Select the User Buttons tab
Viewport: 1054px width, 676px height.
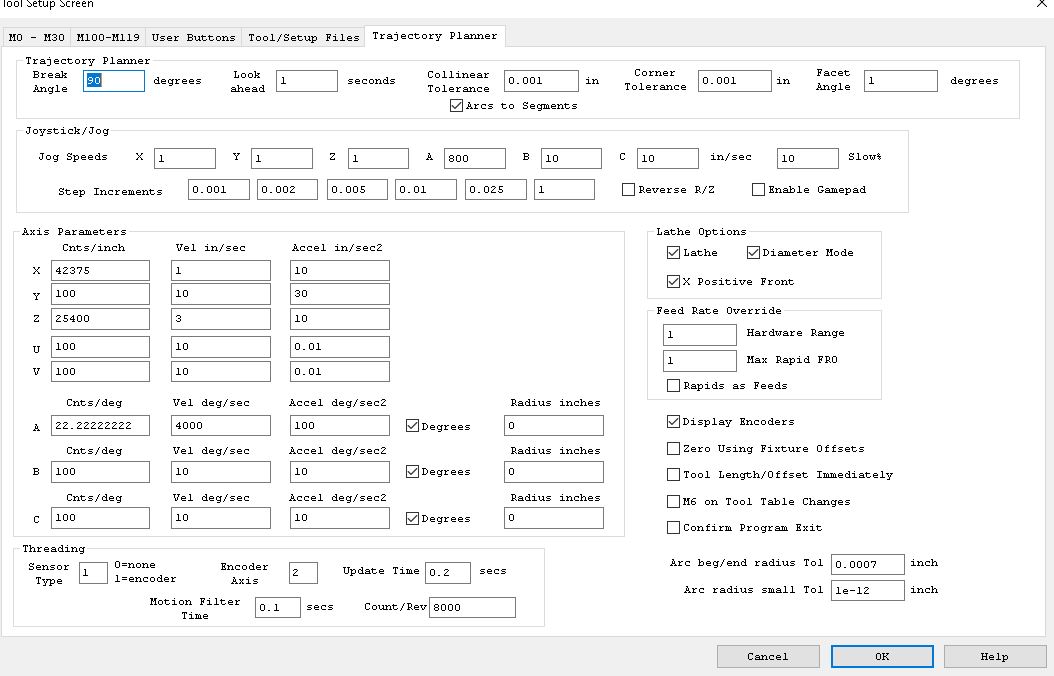[193, 37]
